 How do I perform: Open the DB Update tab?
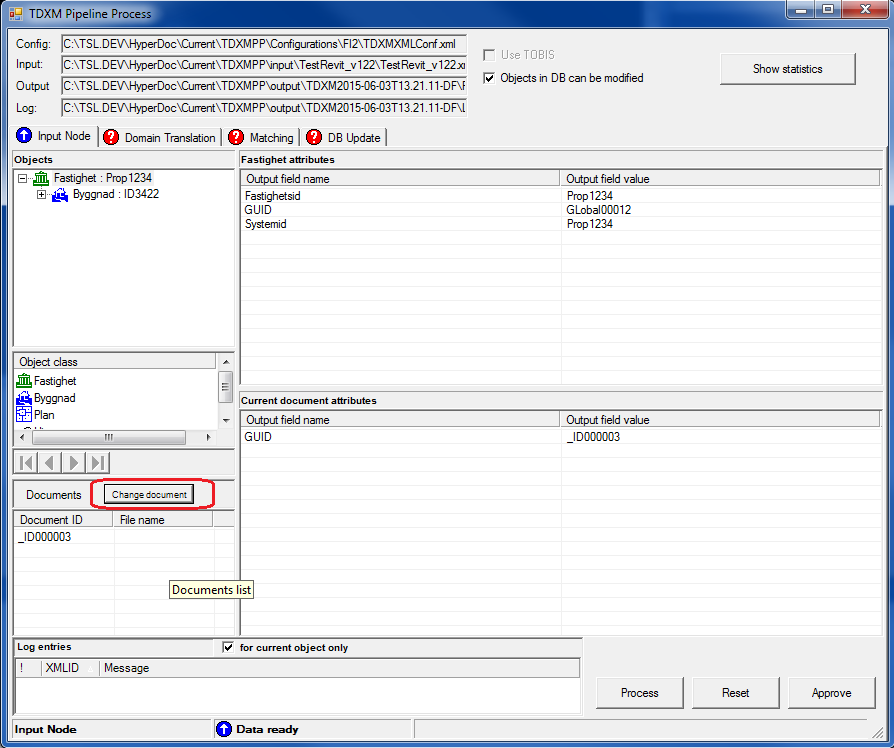tap(344, 138)
